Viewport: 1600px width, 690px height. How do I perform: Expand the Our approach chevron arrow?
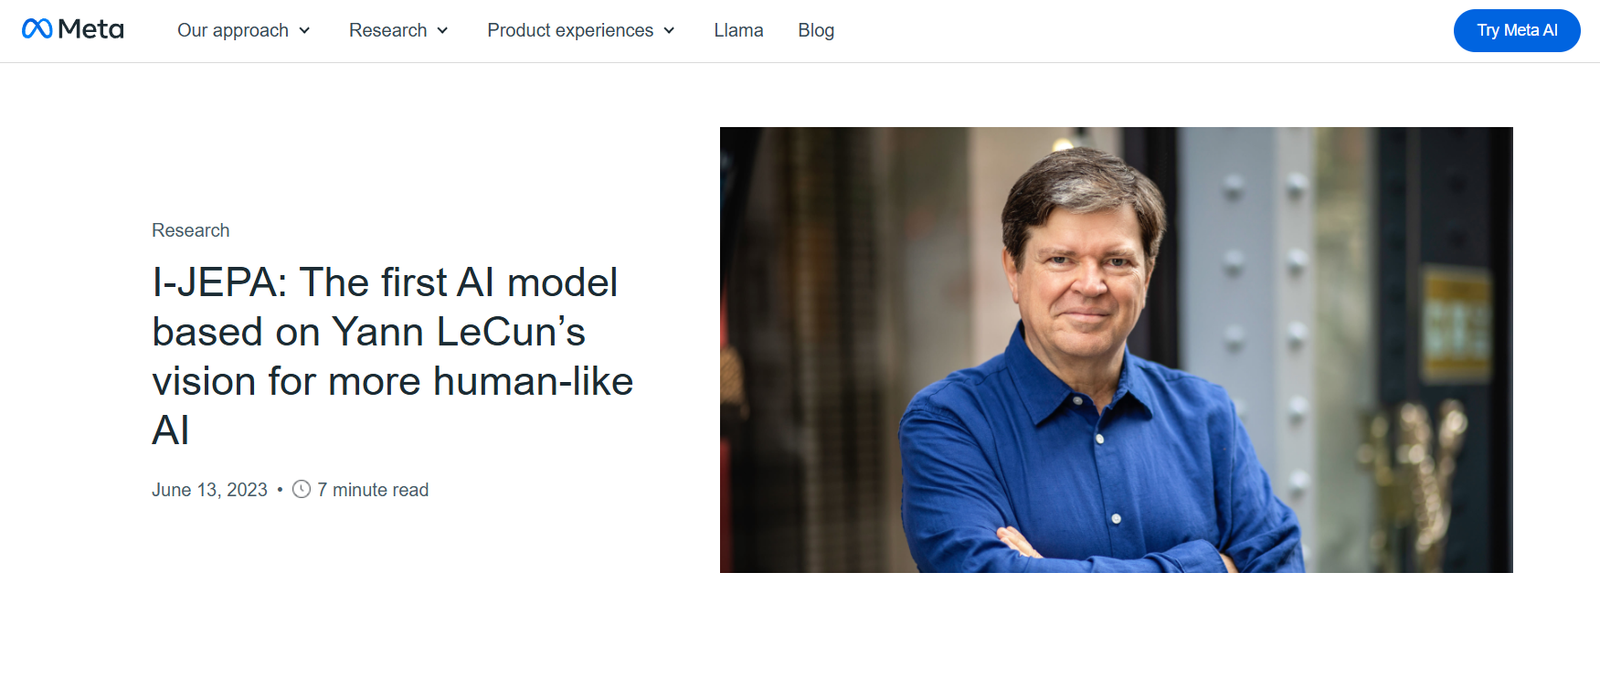click(x=304, y=31)
